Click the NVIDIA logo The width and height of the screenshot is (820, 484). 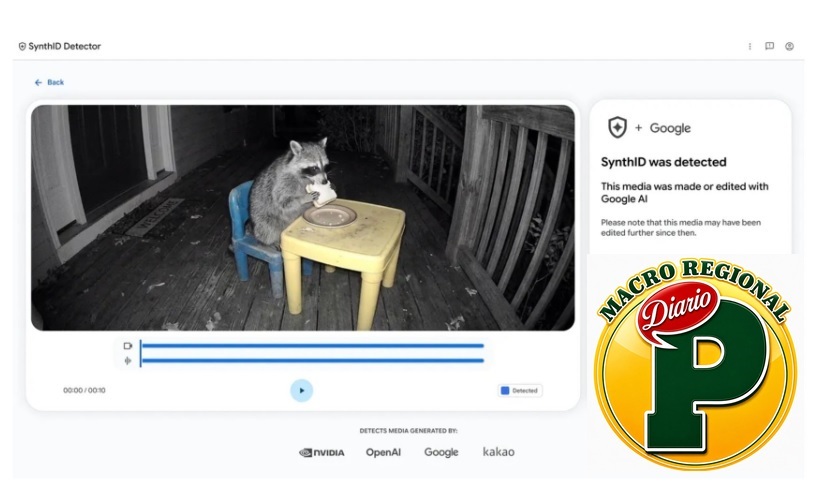tap(321, 453)
